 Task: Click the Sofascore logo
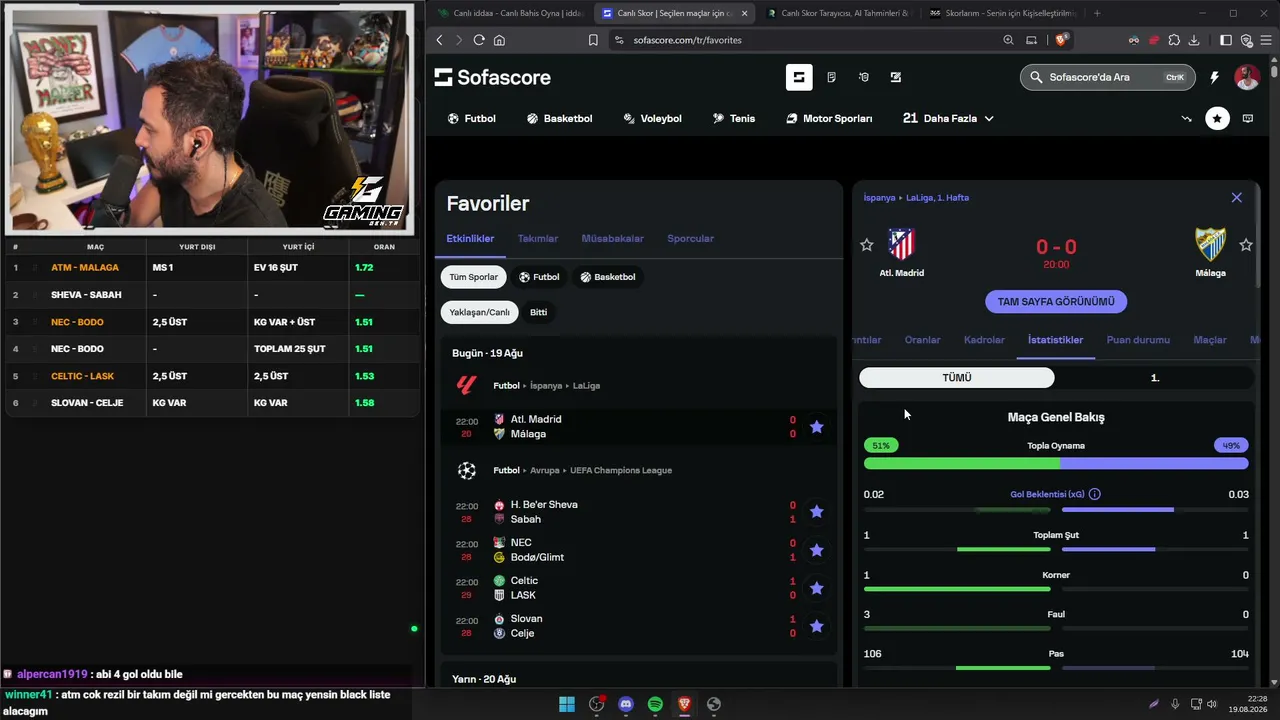click(492, 77)
